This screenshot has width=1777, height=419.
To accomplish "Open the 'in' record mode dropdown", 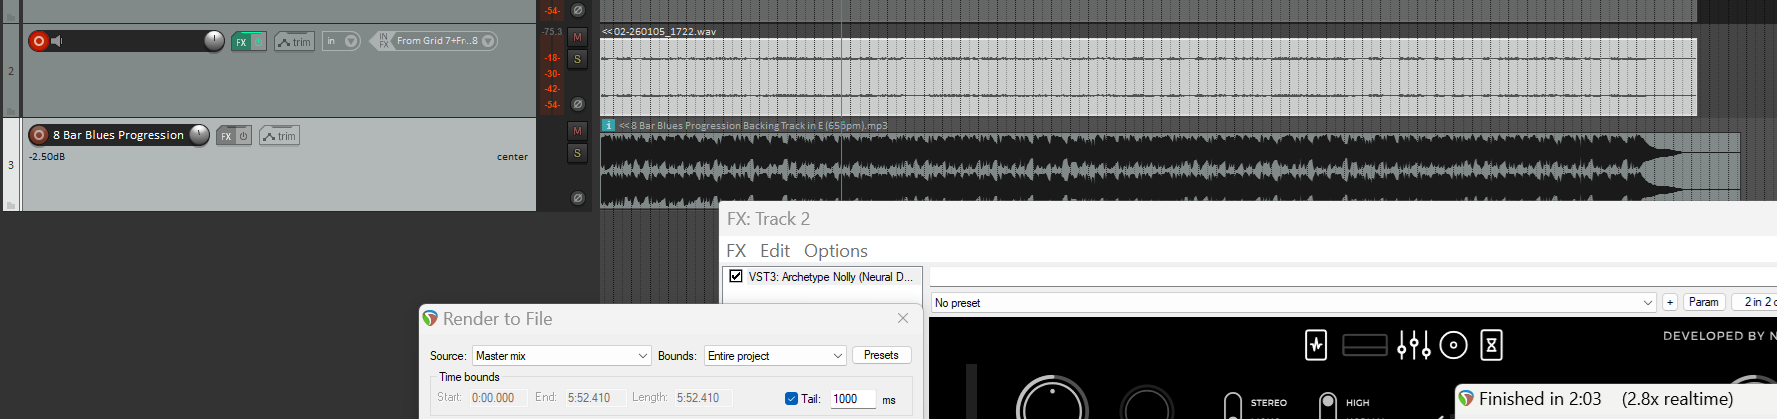I will [341, 41].
